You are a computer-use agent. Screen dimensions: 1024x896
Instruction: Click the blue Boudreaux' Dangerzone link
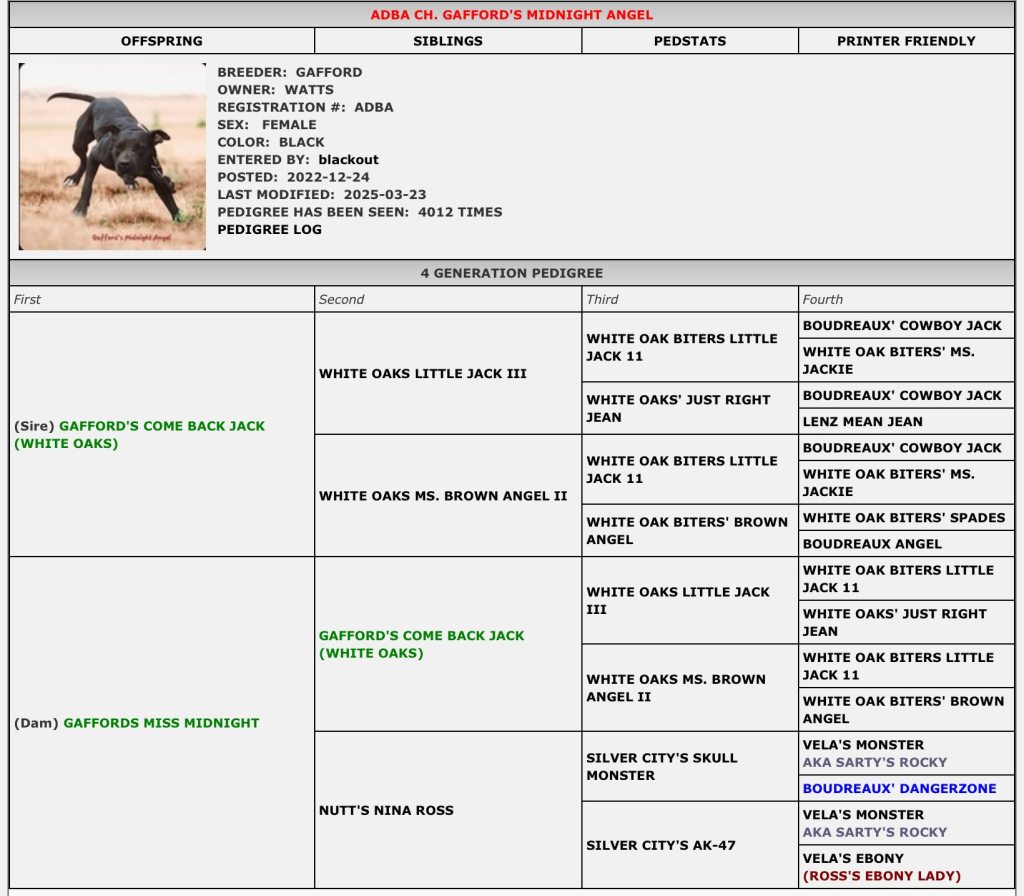pyautogui.click(x=899, y=788)
